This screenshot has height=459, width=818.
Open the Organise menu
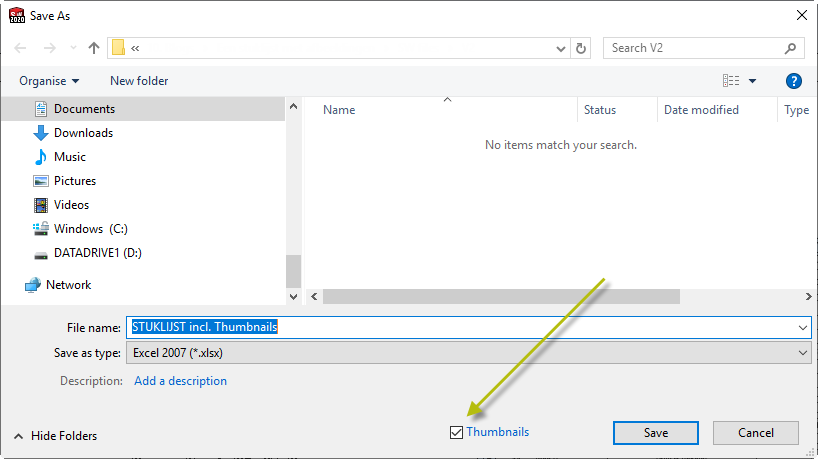click(x=49, y=81)
